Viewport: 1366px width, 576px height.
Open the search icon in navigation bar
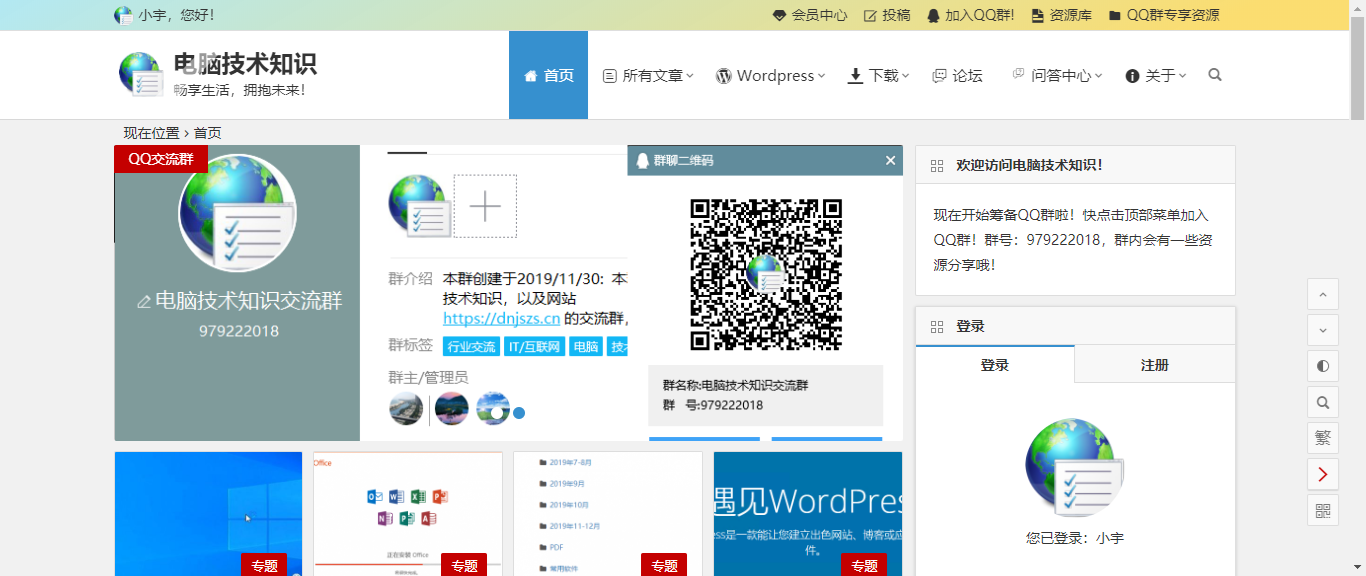point(1215,75)
